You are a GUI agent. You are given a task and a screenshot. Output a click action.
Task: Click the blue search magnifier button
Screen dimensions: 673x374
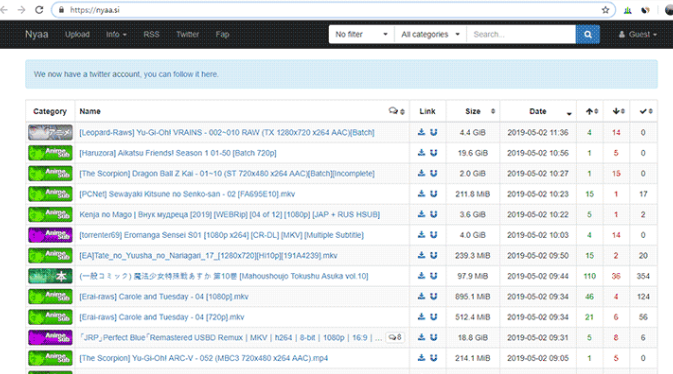pos(587,34)
